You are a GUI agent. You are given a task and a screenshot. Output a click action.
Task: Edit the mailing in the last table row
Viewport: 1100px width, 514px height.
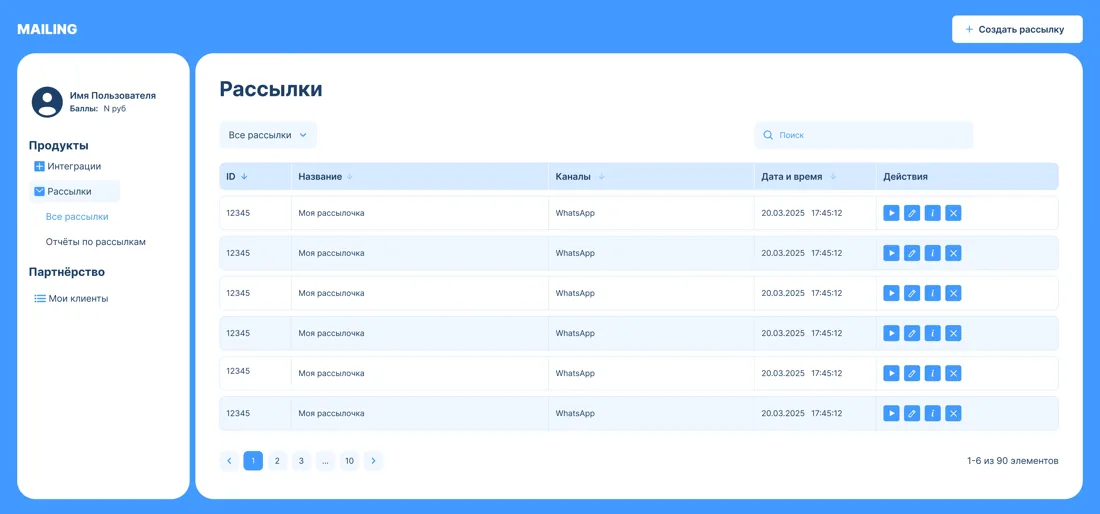(911, 413)
